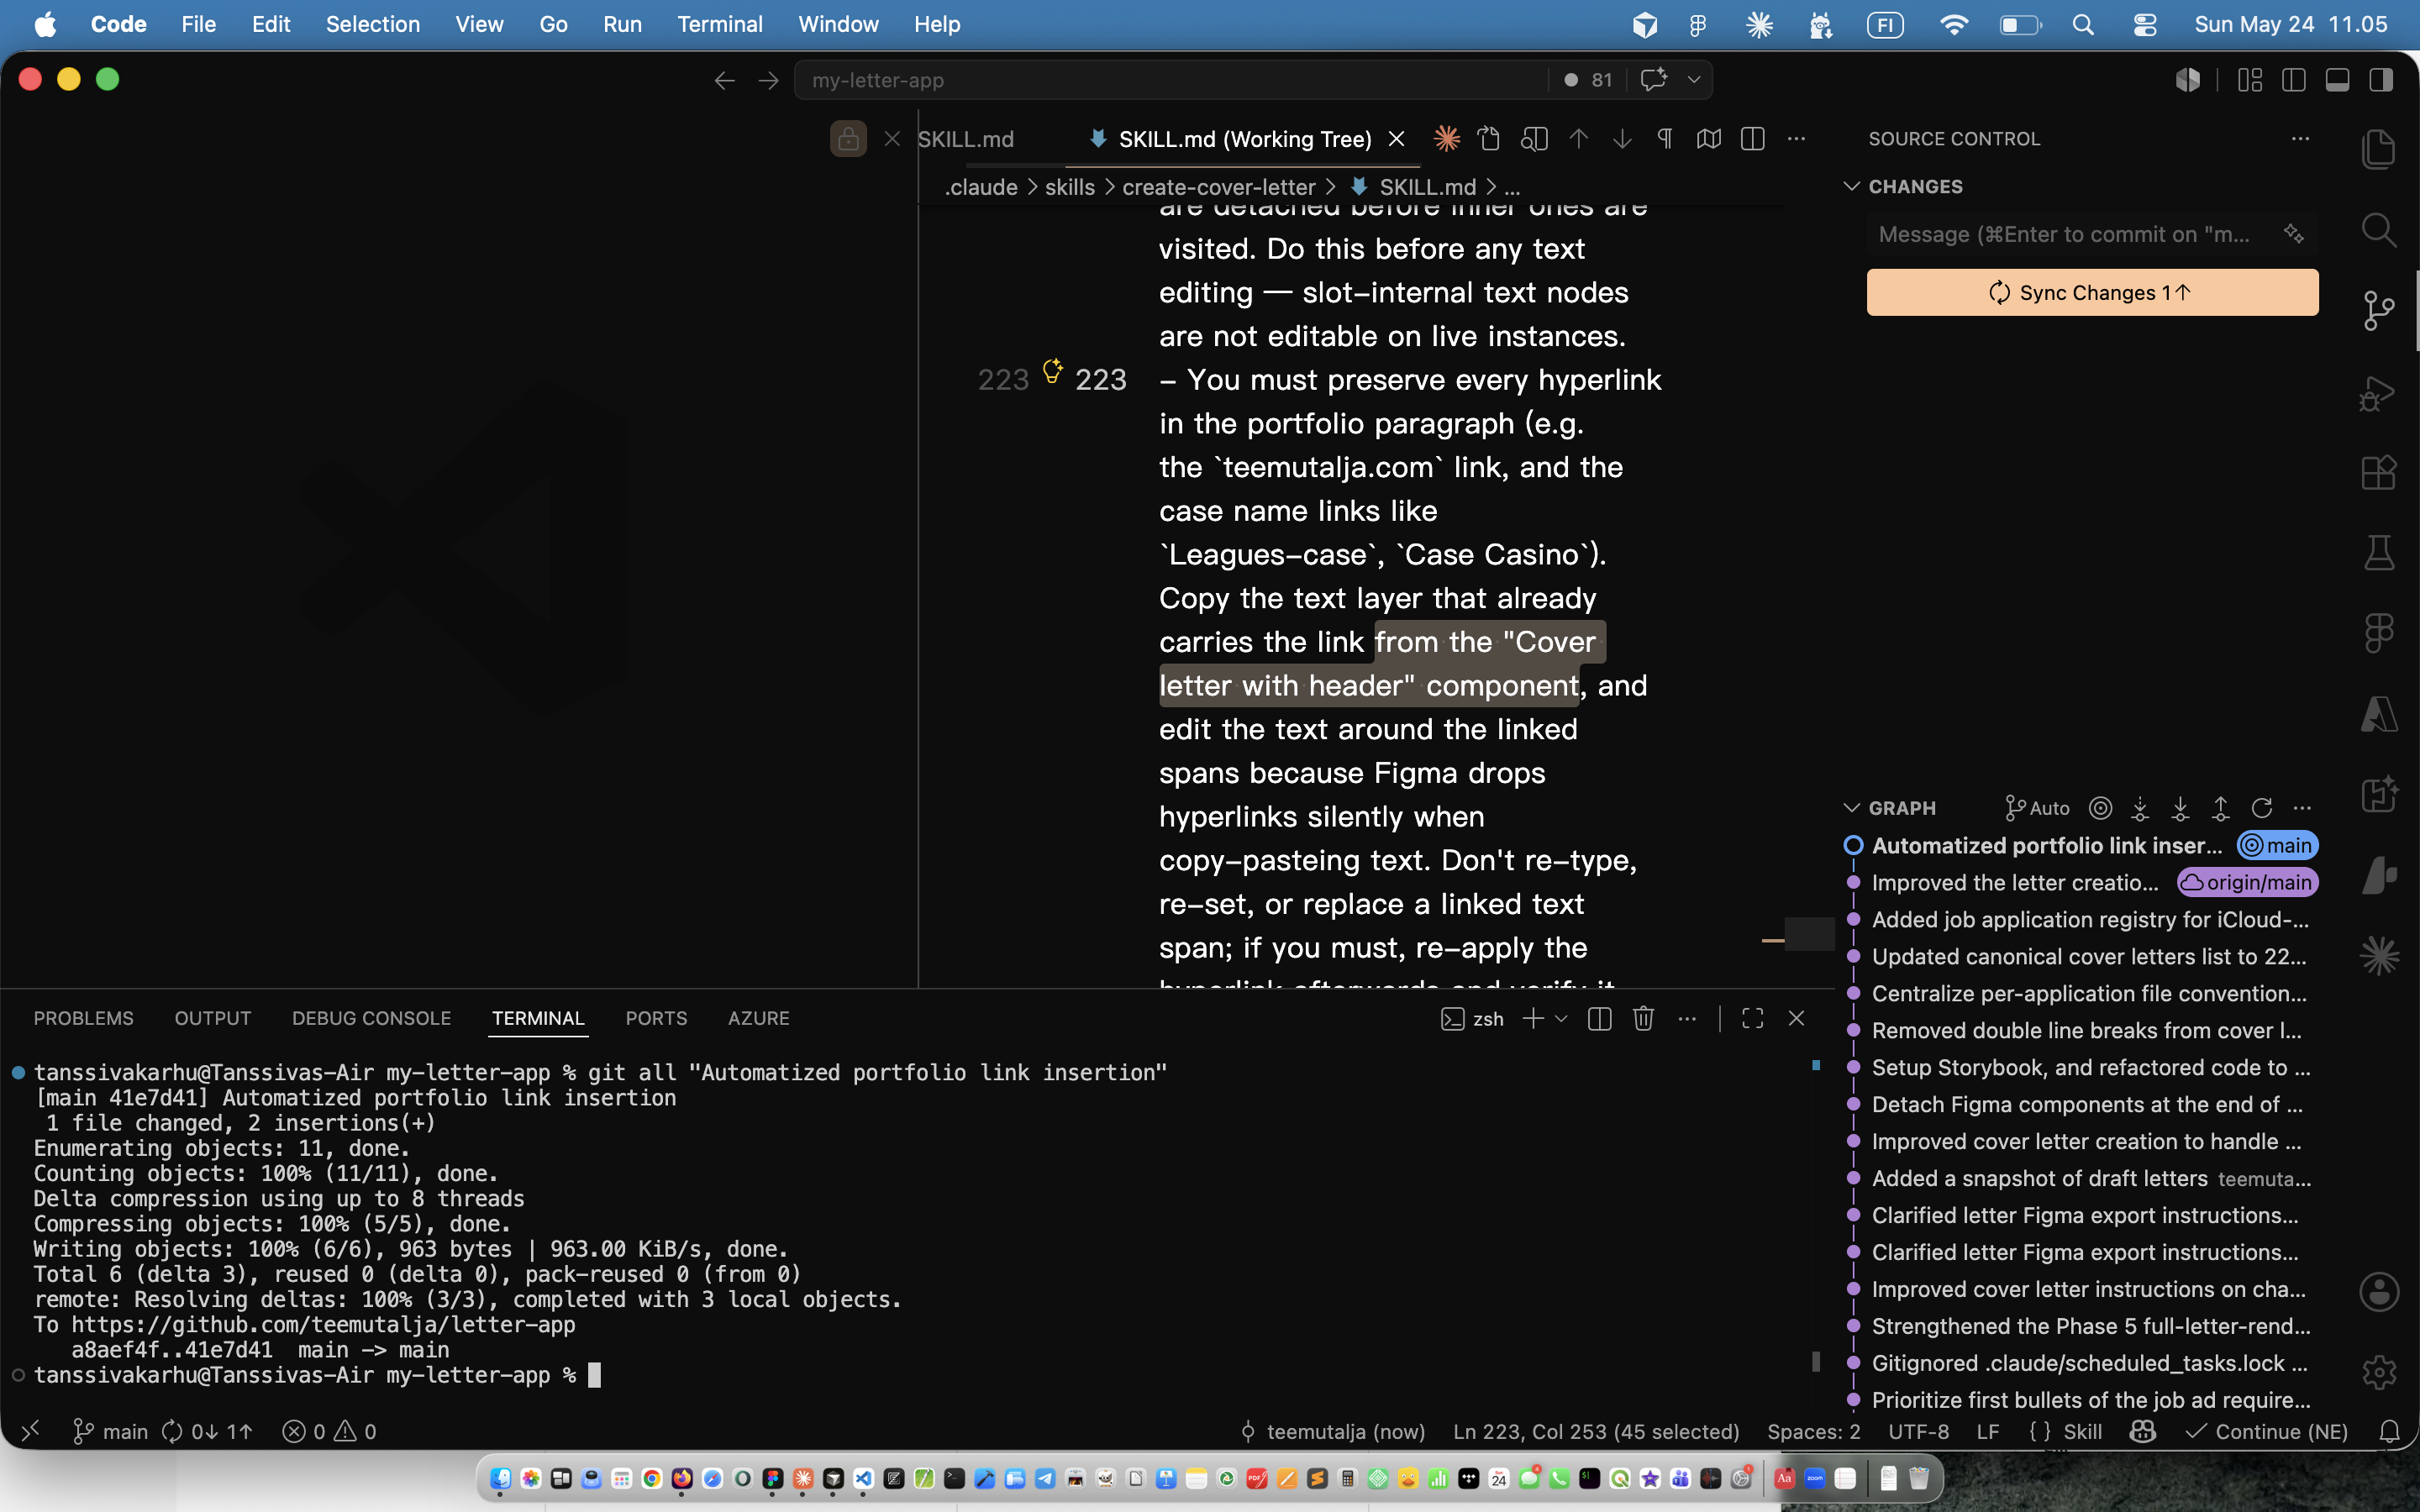Image resolution: width=2420 pixels, height=1512 pixels.
Task: Push using the Graph toolbar arrow-up icon
Action: click(x=2220, y=808)
